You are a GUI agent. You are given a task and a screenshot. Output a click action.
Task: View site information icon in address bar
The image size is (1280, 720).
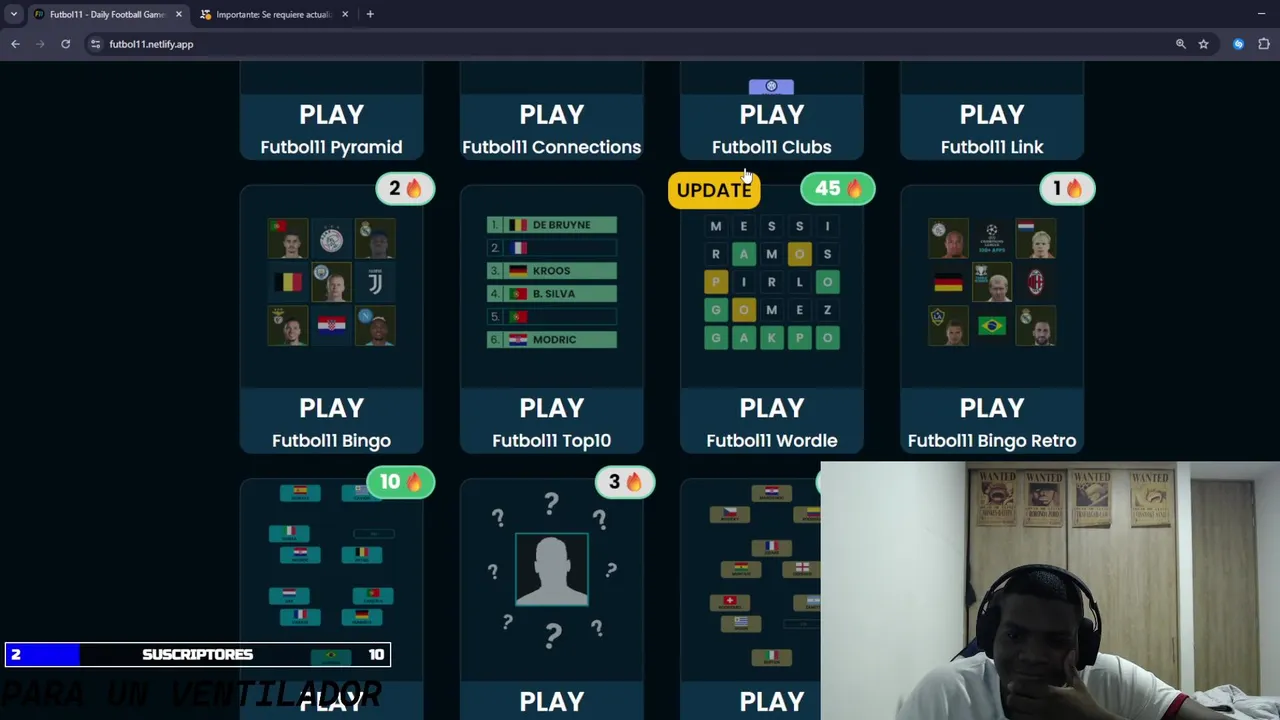tap(95, 44)
